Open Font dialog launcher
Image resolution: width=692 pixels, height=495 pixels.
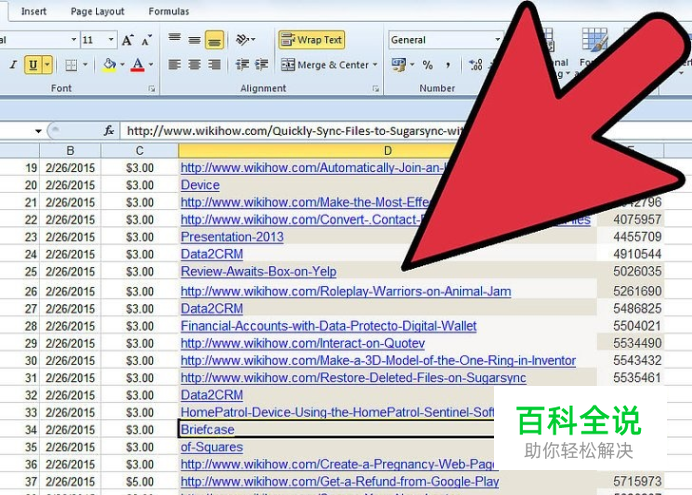tap(151, 89)
